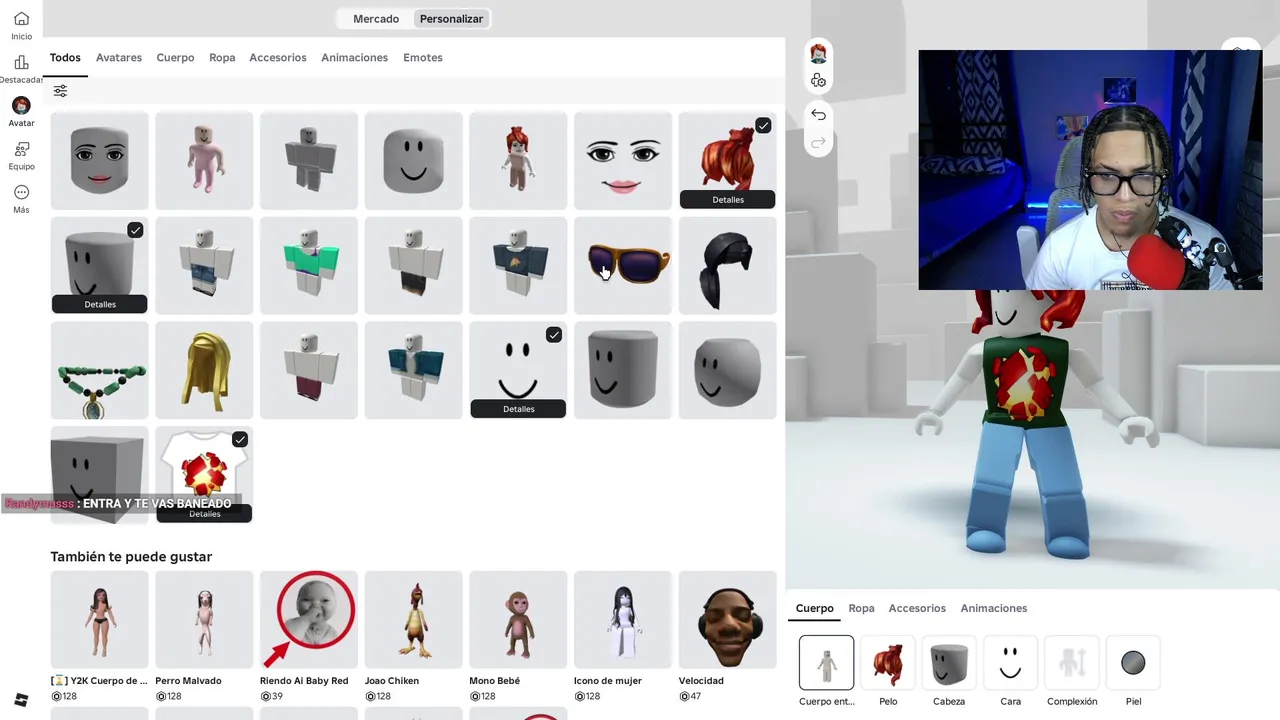Open the Accesorios tab below avatar preview
This screenshot has width=1280, height=720.
[917, 608]
